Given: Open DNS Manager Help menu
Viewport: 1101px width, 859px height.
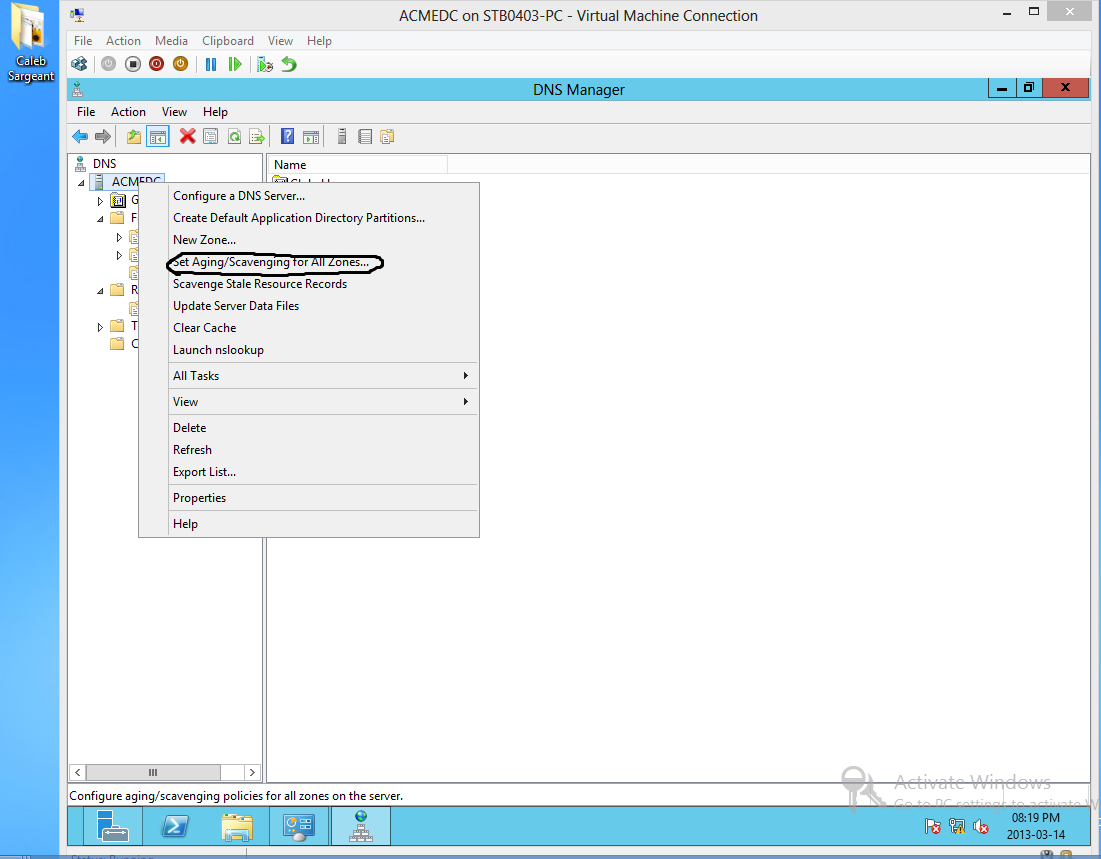Looking at the screenshot, I should [x=215, y=112].
